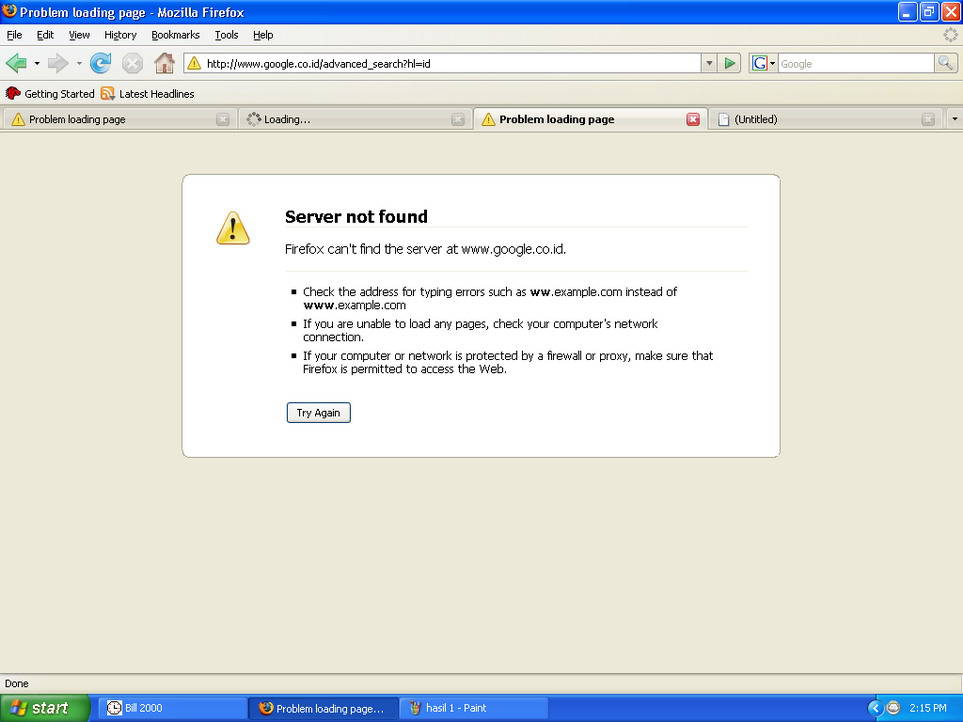
Task: Open the View menu
Action: pos(79,35)
